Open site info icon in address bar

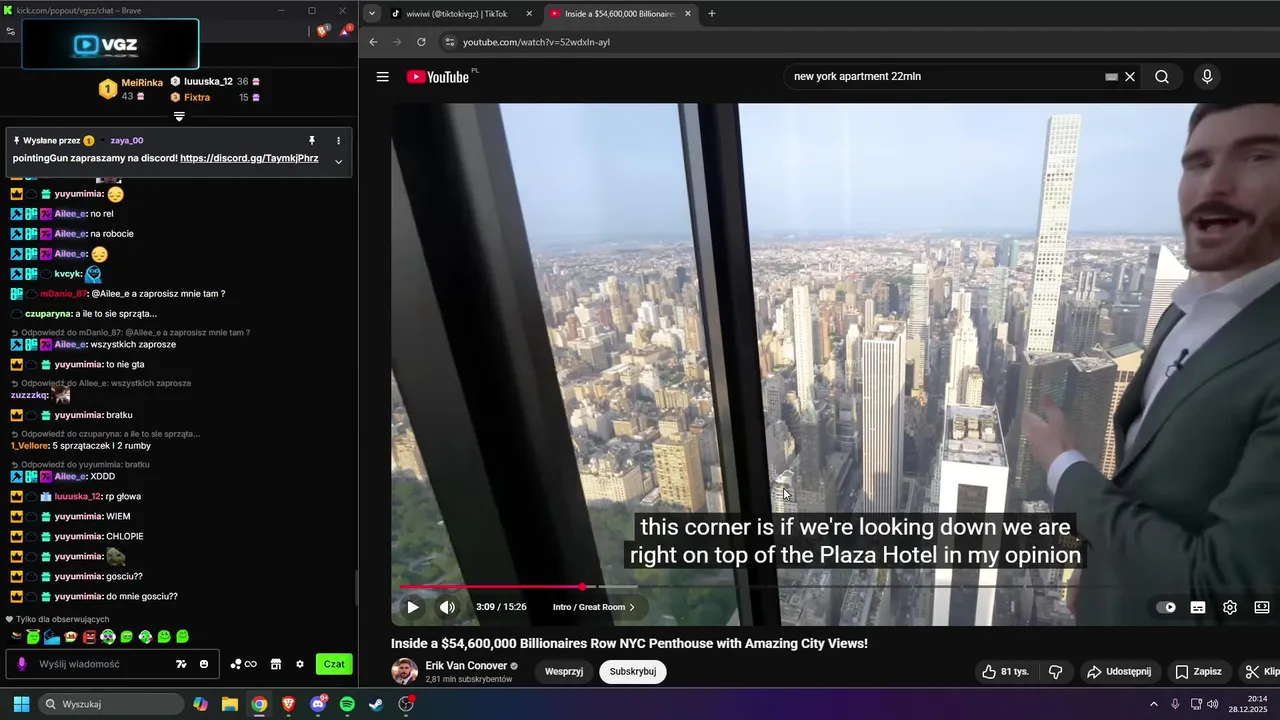click(x=450, y=42)
